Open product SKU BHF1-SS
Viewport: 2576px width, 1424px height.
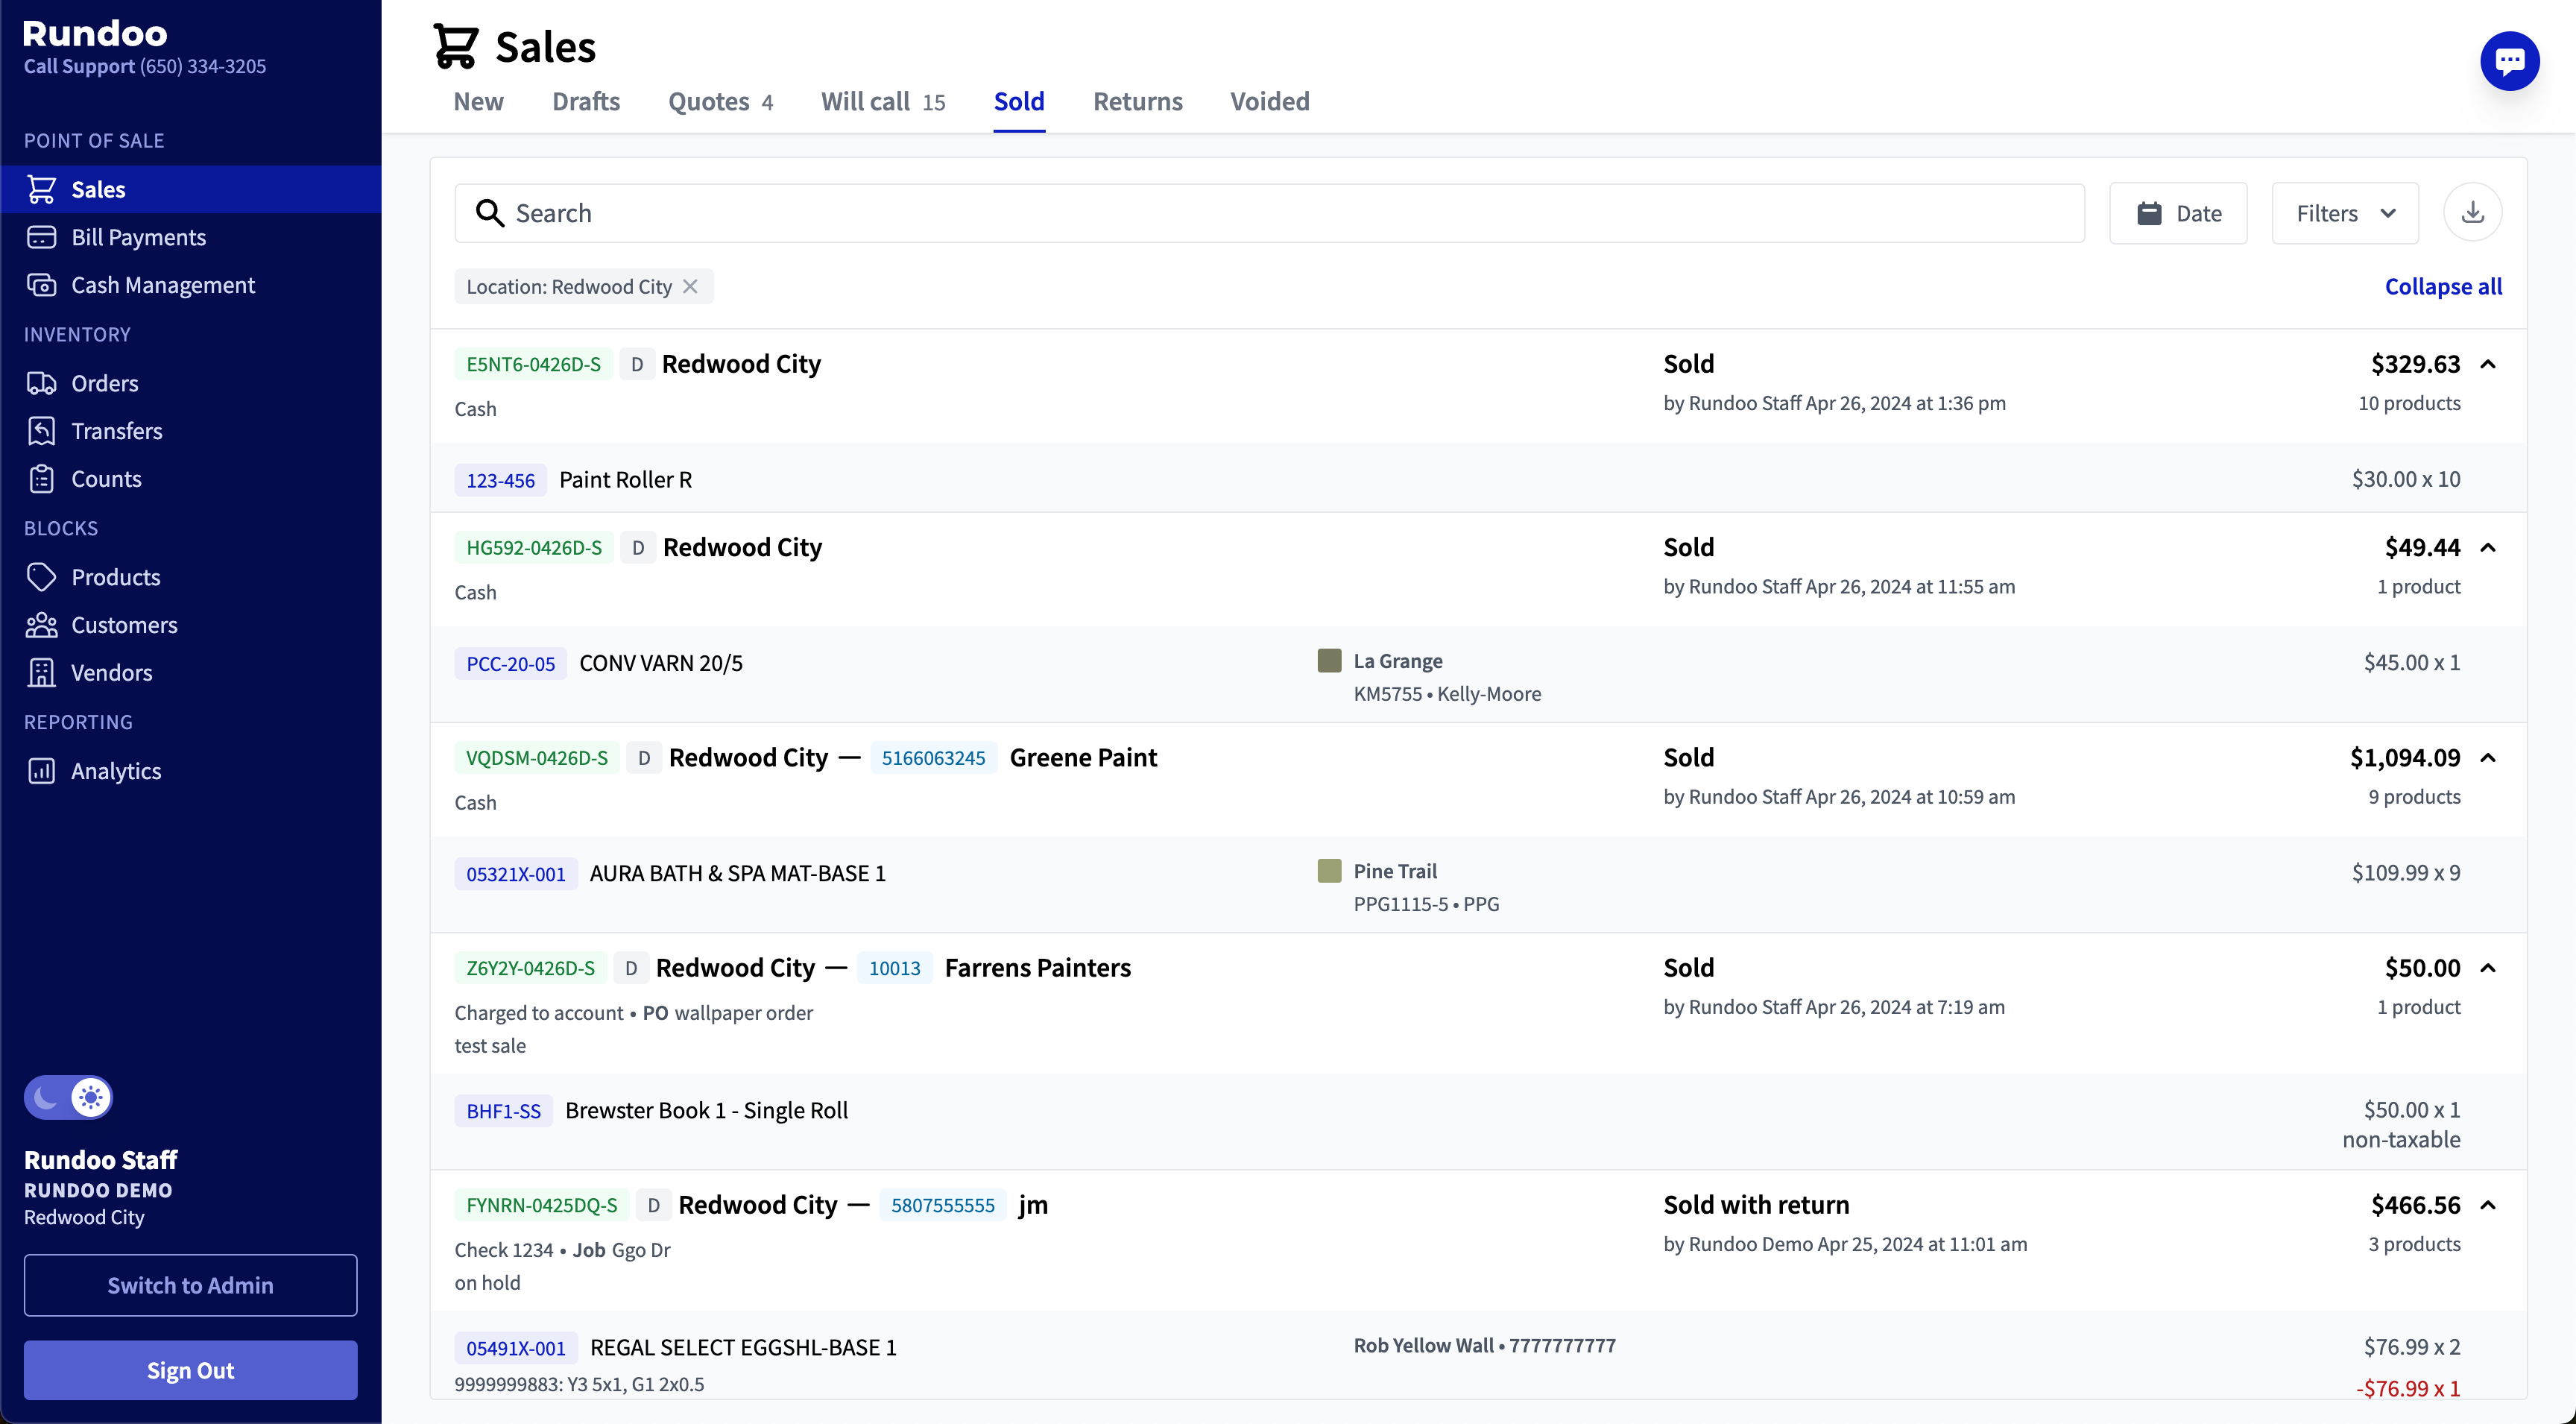503,1111
